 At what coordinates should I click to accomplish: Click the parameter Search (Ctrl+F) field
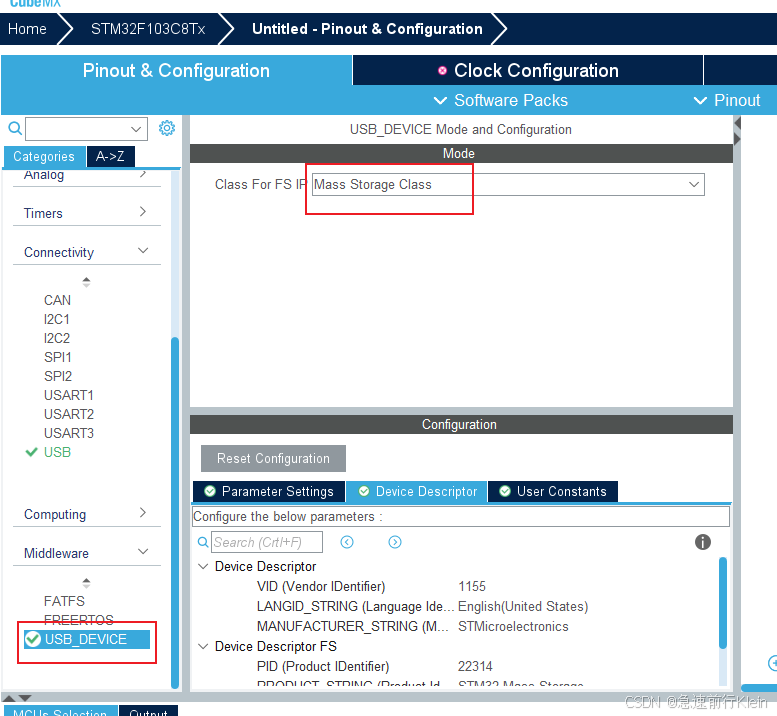click(x=267, y=542)
